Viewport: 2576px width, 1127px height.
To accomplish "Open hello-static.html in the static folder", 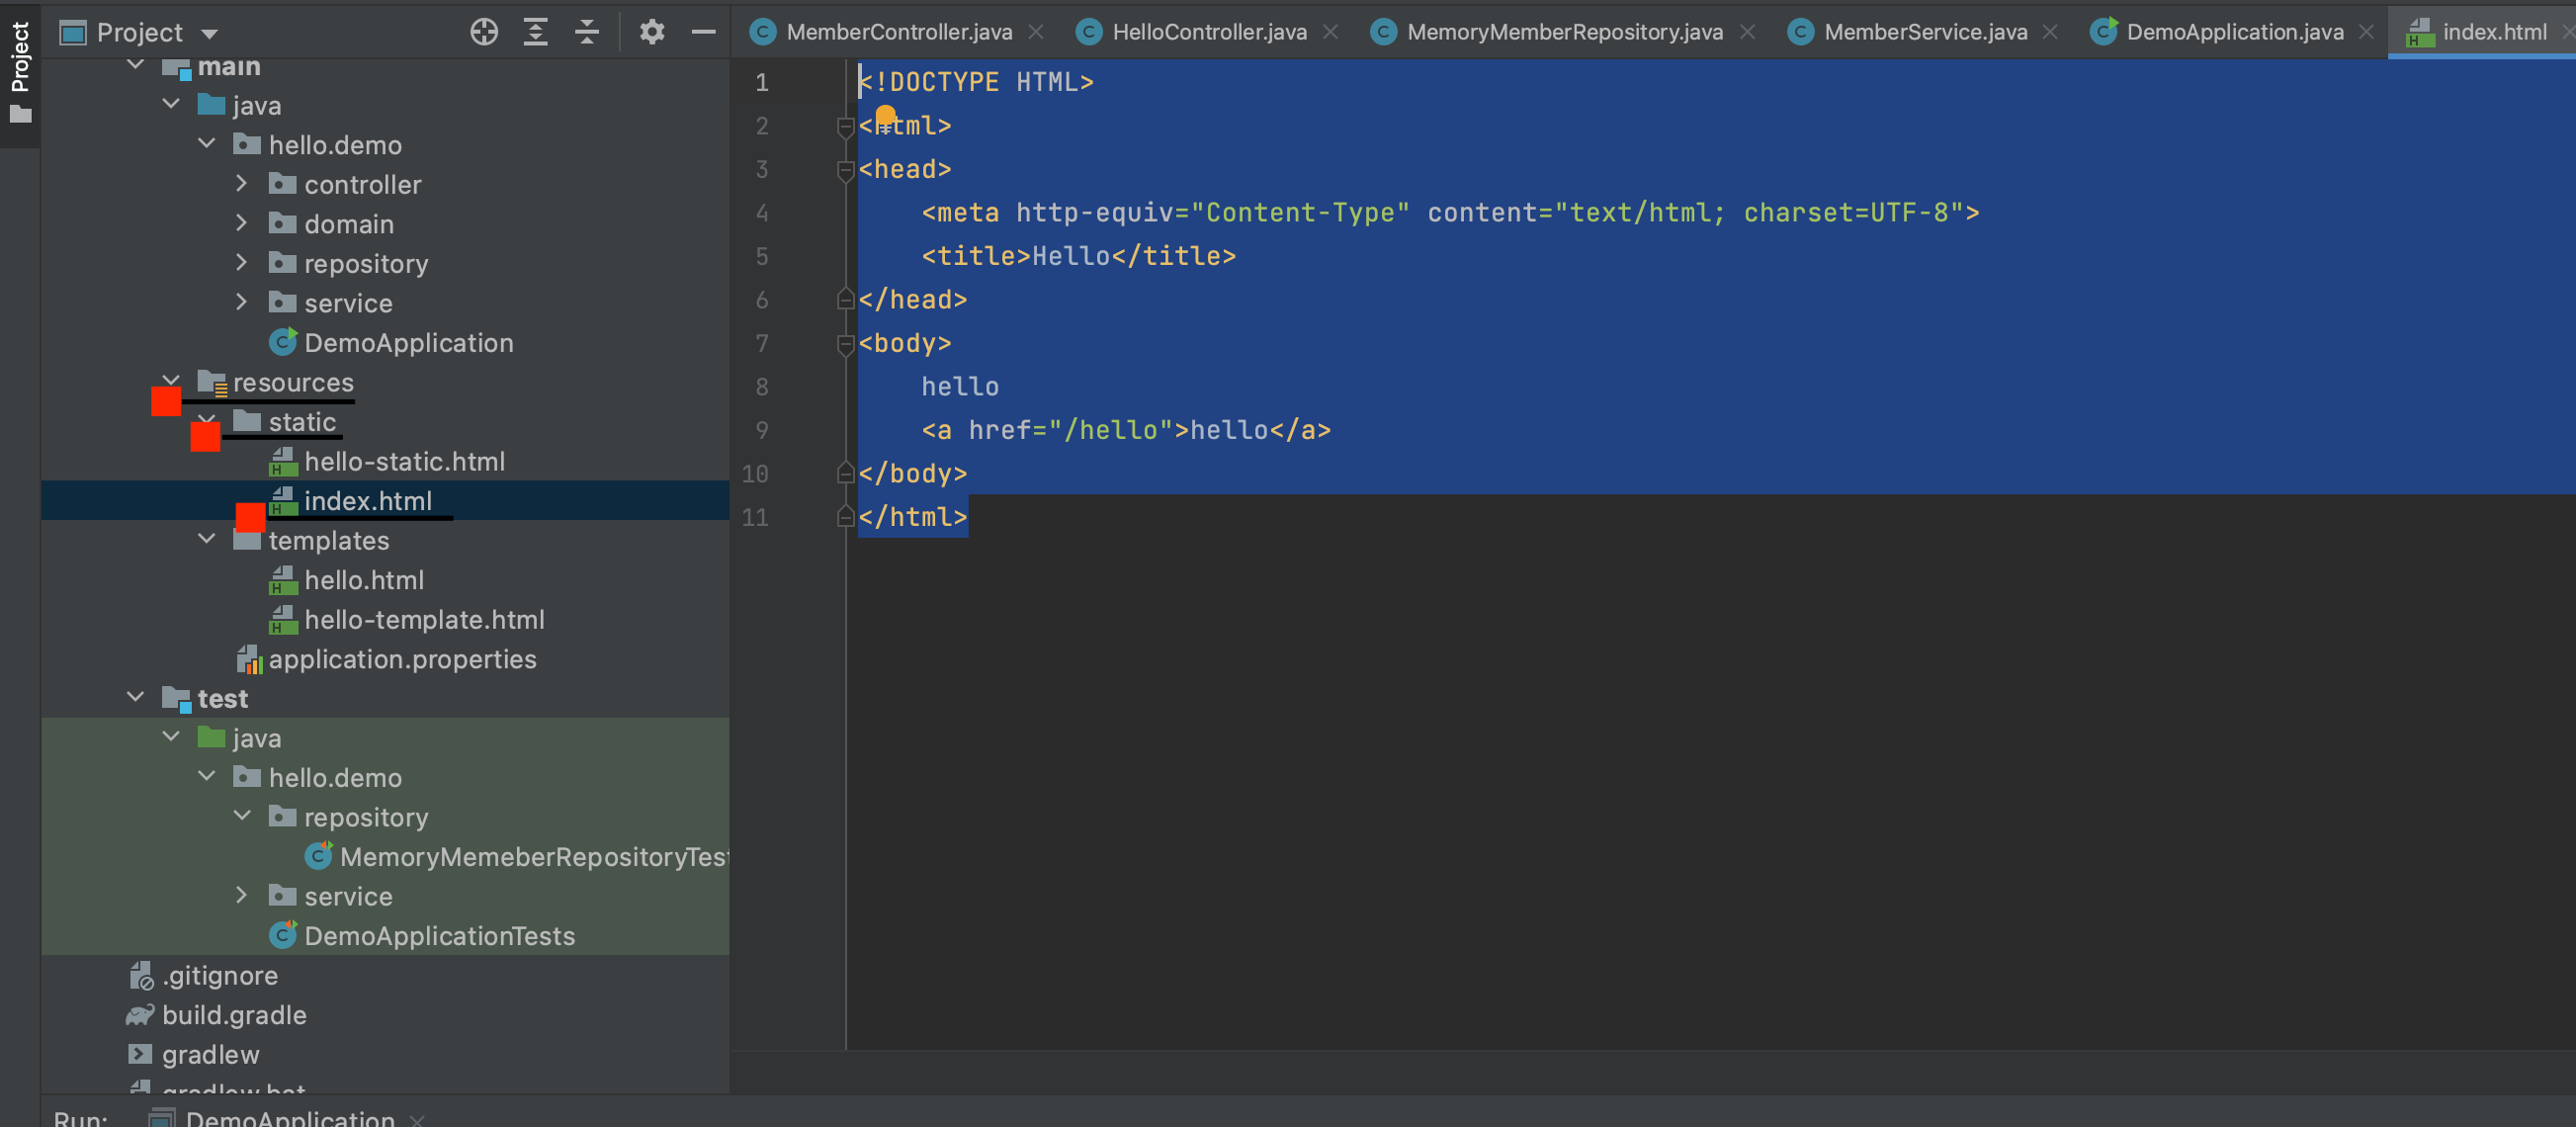I will click(x=404, y=461).
